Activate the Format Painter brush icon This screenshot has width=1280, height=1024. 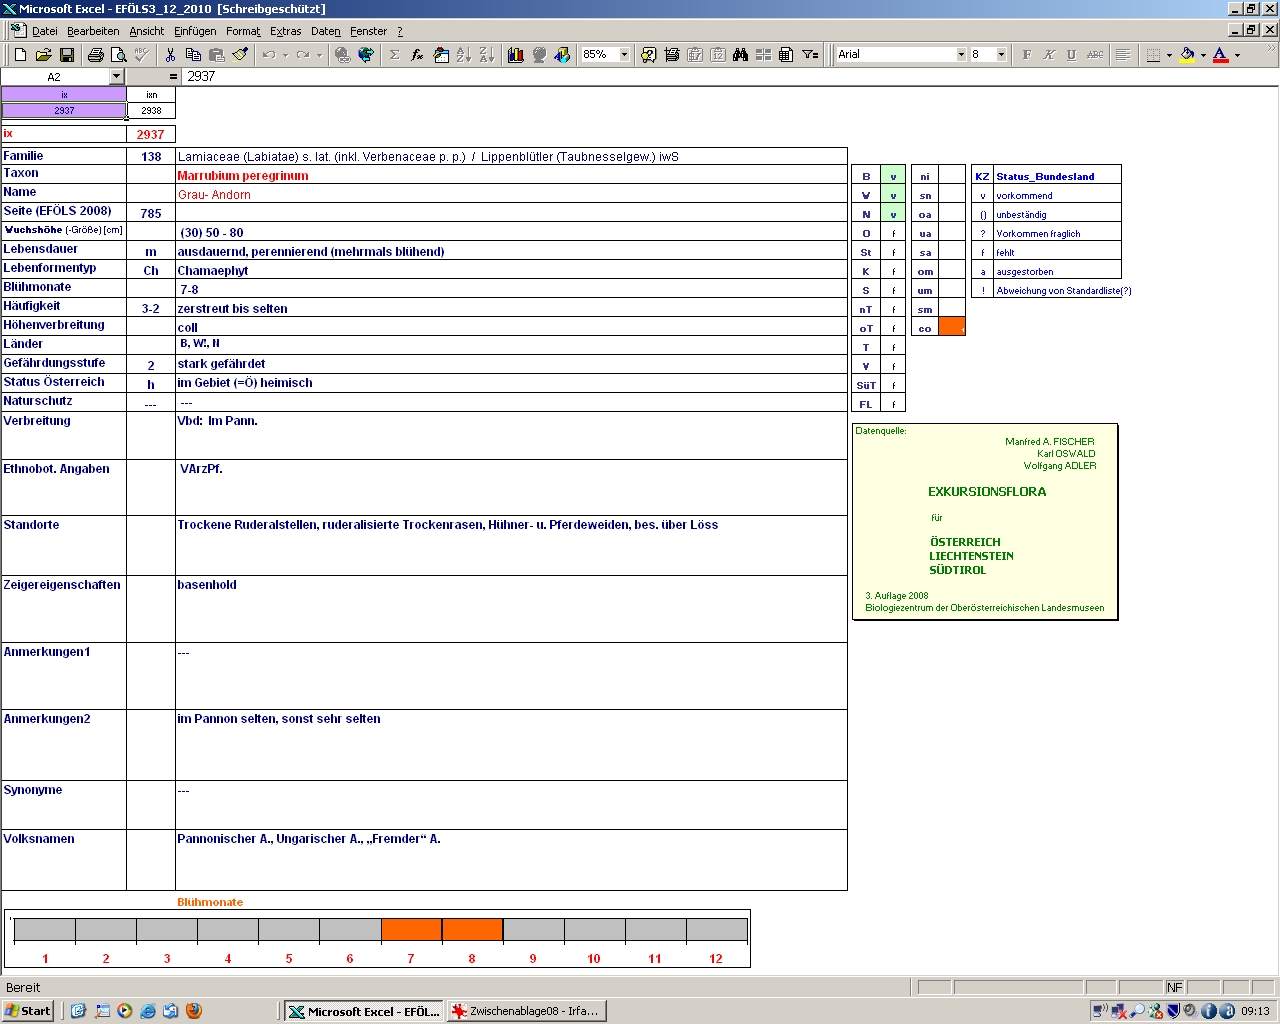[240, 55]
